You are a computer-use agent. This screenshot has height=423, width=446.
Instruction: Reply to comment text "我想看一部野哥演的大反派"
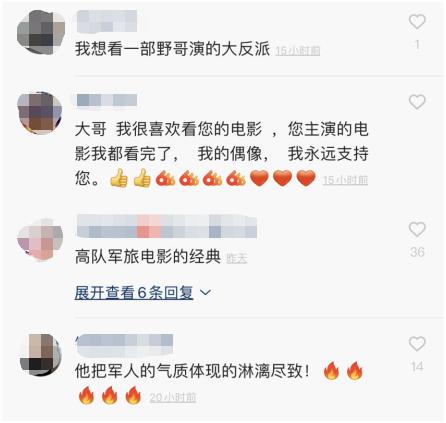click(x=172, y=49)
